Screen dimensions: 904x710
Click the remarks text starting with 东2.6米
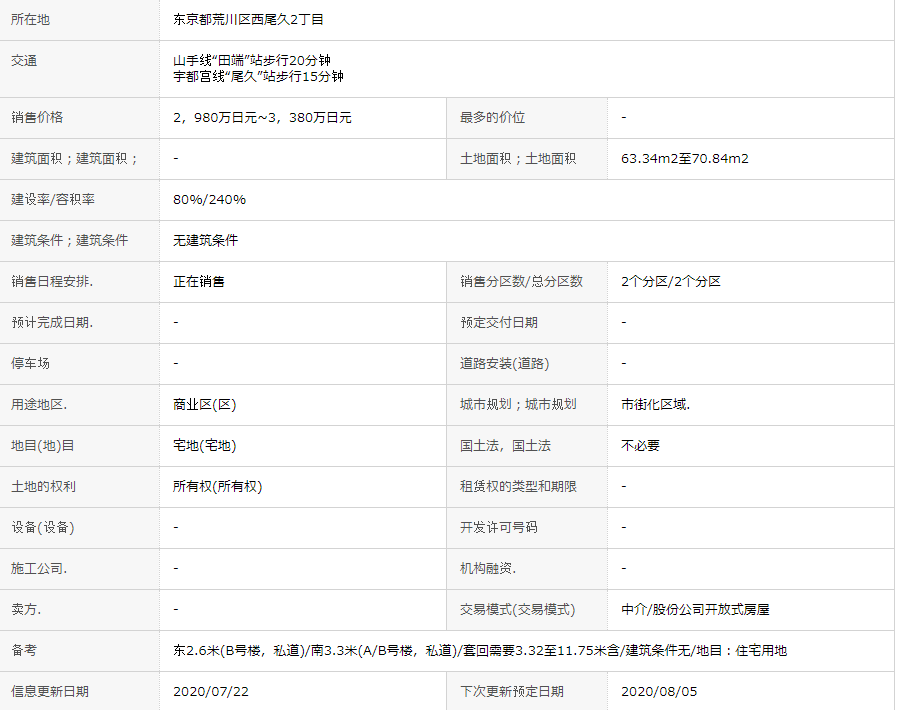point(479,650)
